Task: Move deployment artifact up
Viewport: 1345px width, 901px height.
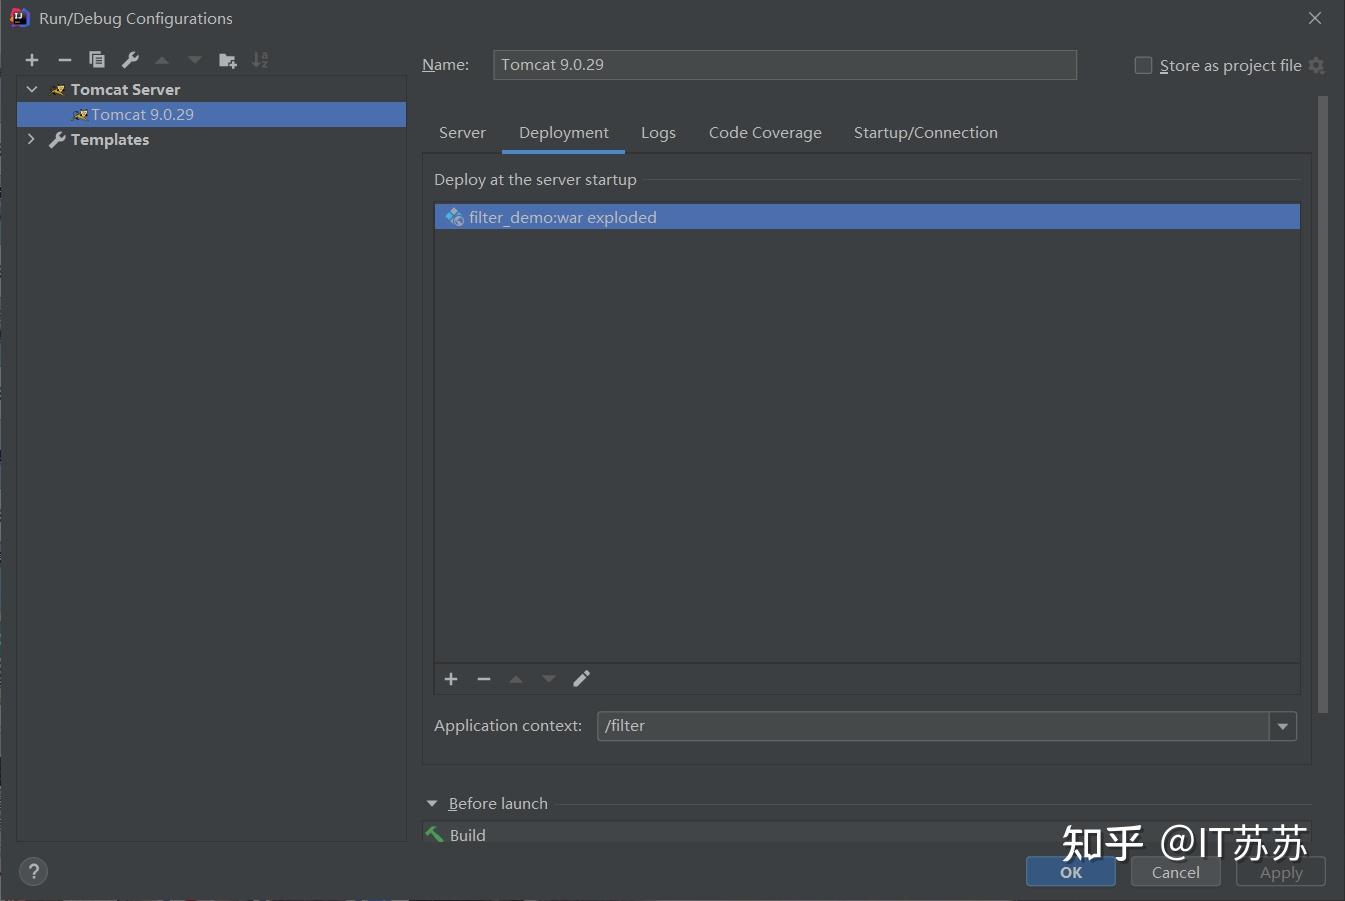Action: point(516,679)
